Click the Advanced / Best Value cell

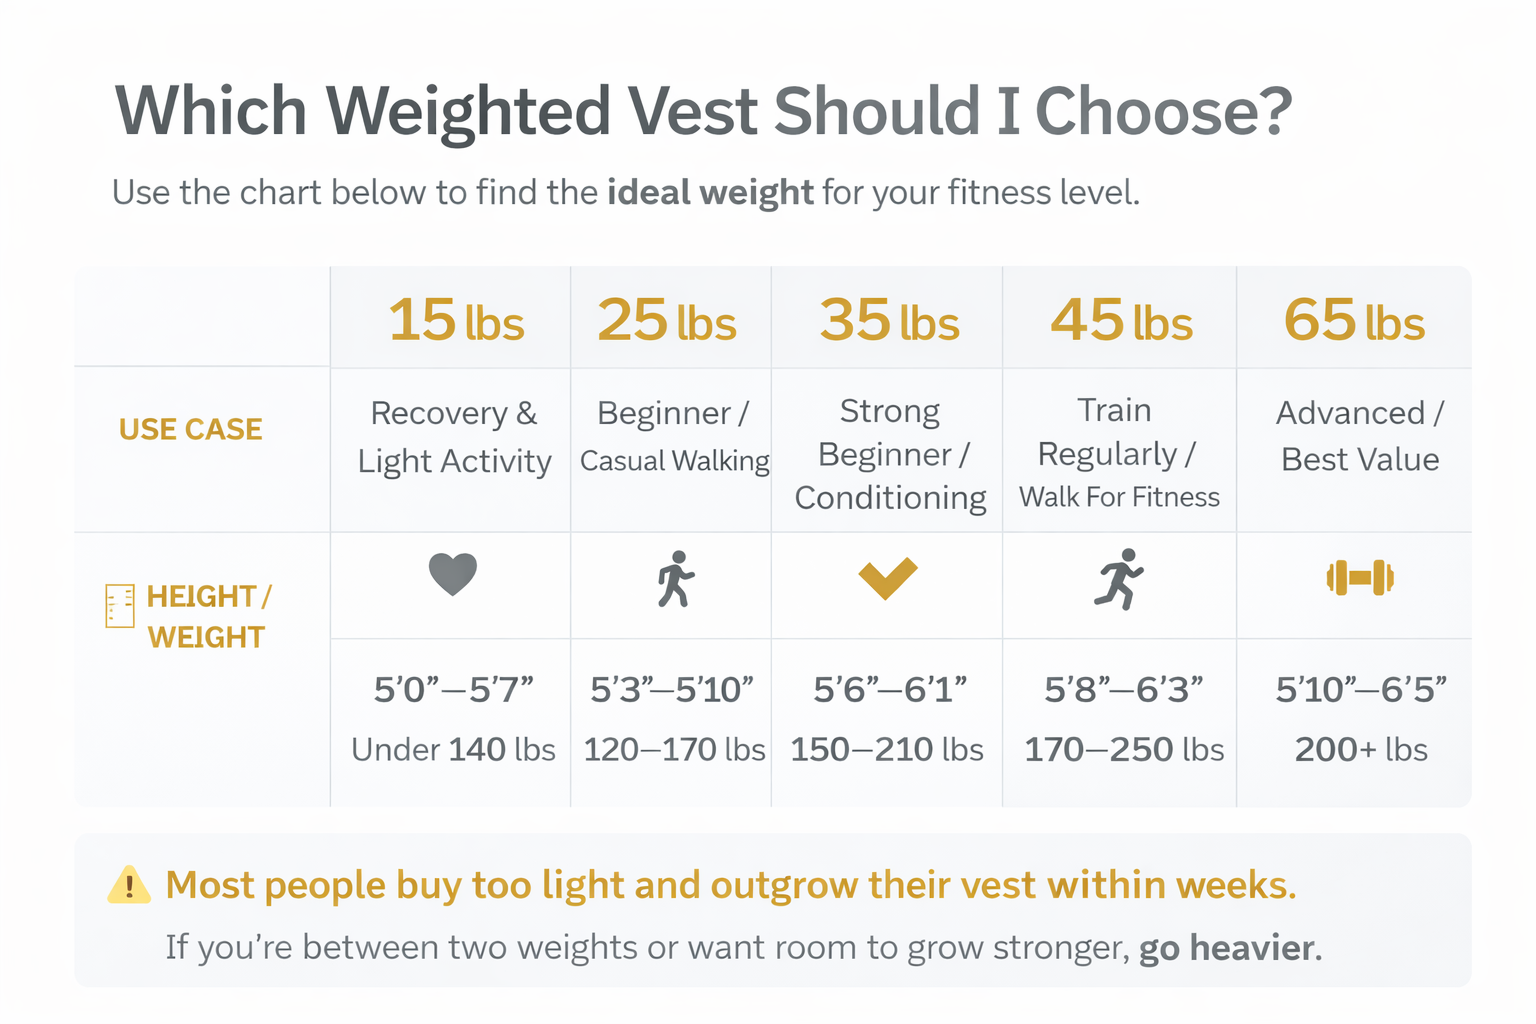pyautogui.click(x=1360, y=436)
